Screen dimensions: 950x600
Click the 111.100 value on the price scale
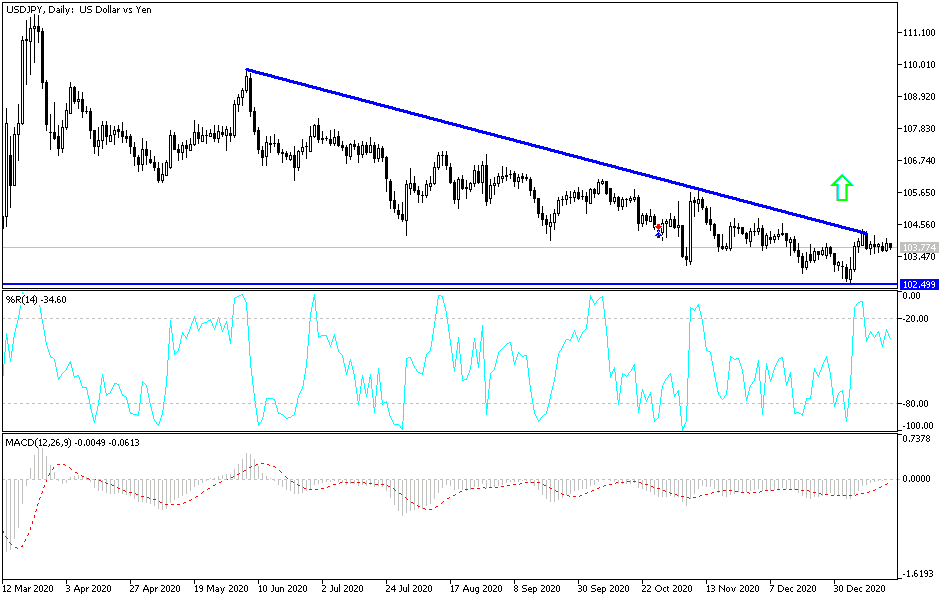pyautogui.click(x=921, y=32)
